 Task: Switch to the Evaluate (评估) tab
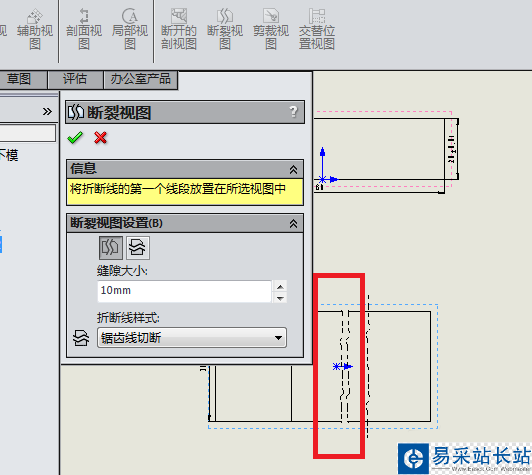75,79
